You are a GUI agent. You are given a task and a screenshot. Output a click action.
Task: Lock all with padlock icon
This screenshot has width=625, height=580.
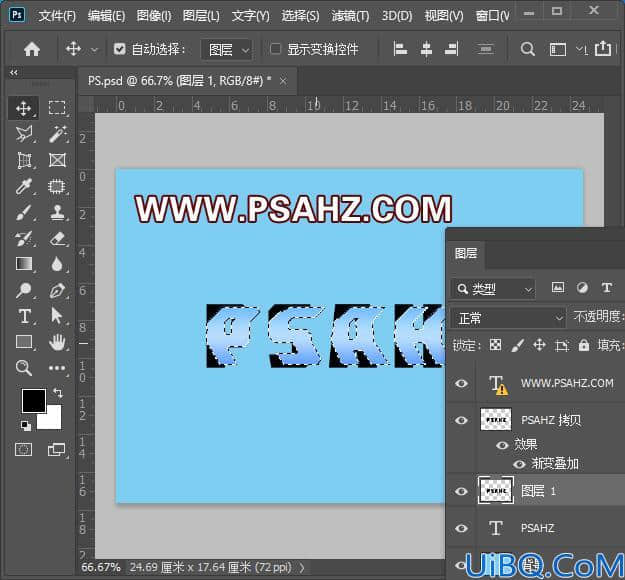(584, 345)
